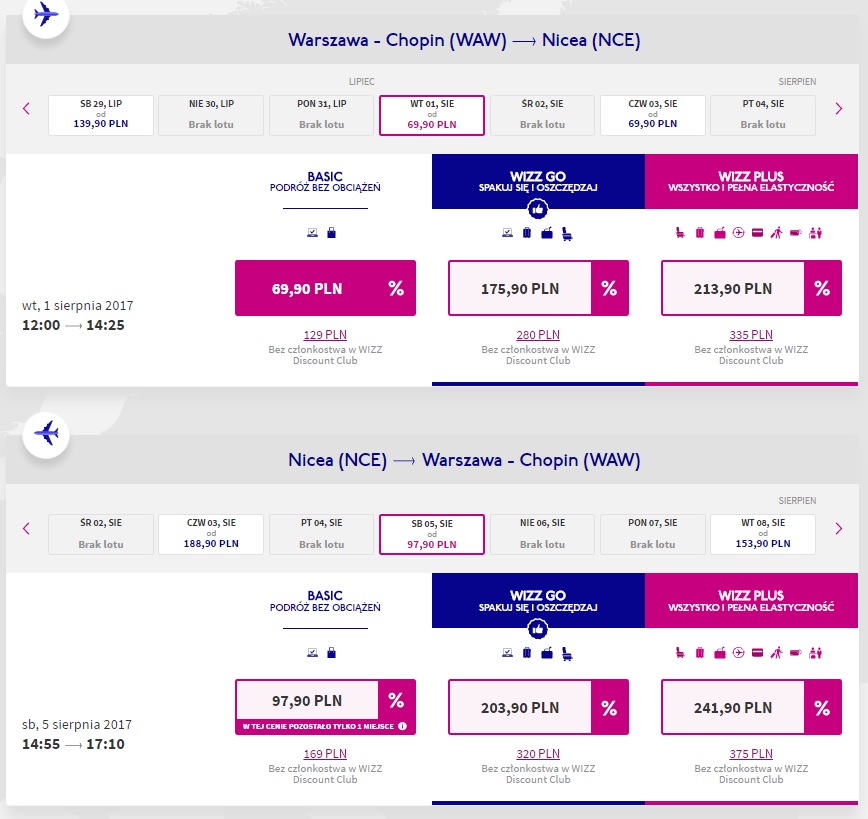Click outbound Basic online check-in laptop icon
This screenshot has width=868, height=819.
(x=313, y=233)
